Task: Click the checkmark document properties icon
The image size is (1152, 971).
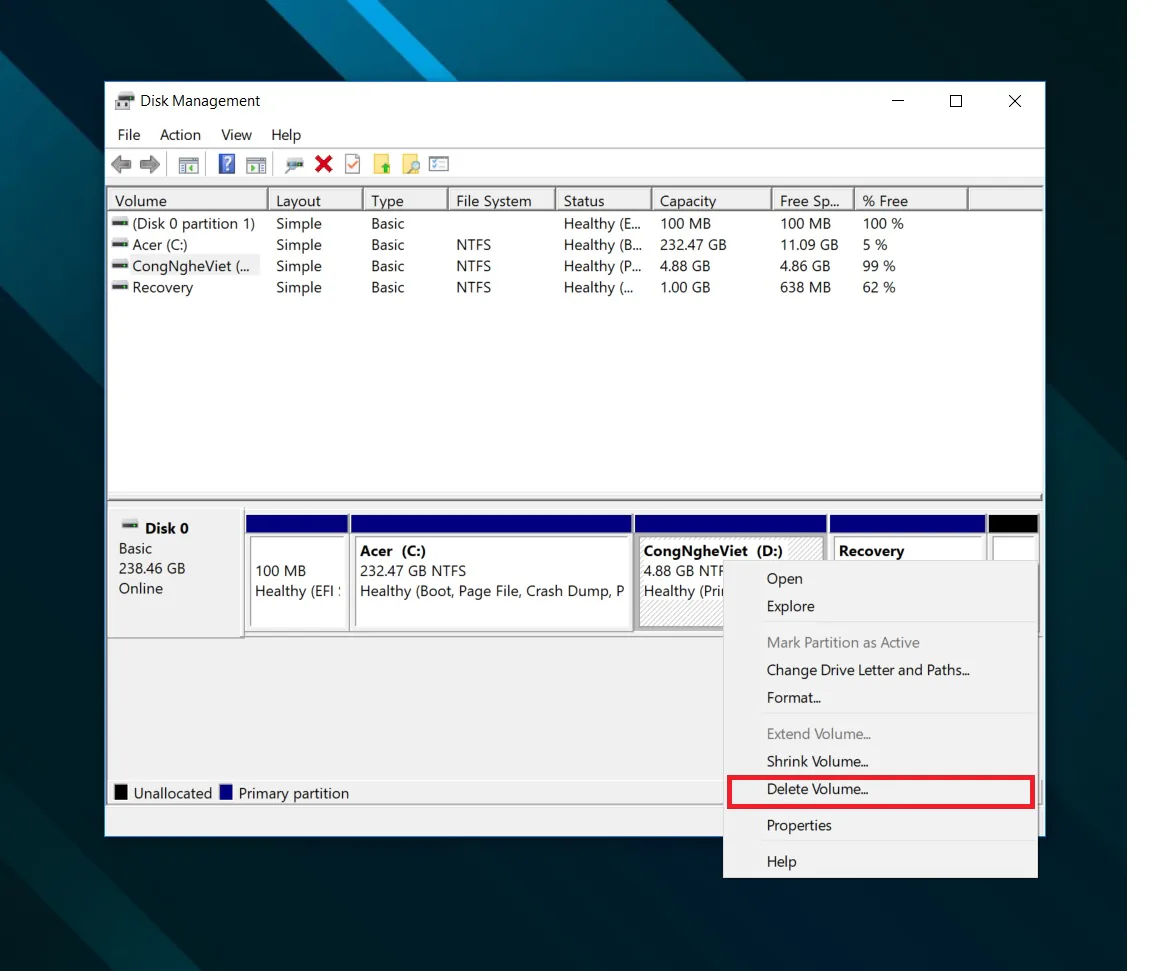Action: coord(353,164)
